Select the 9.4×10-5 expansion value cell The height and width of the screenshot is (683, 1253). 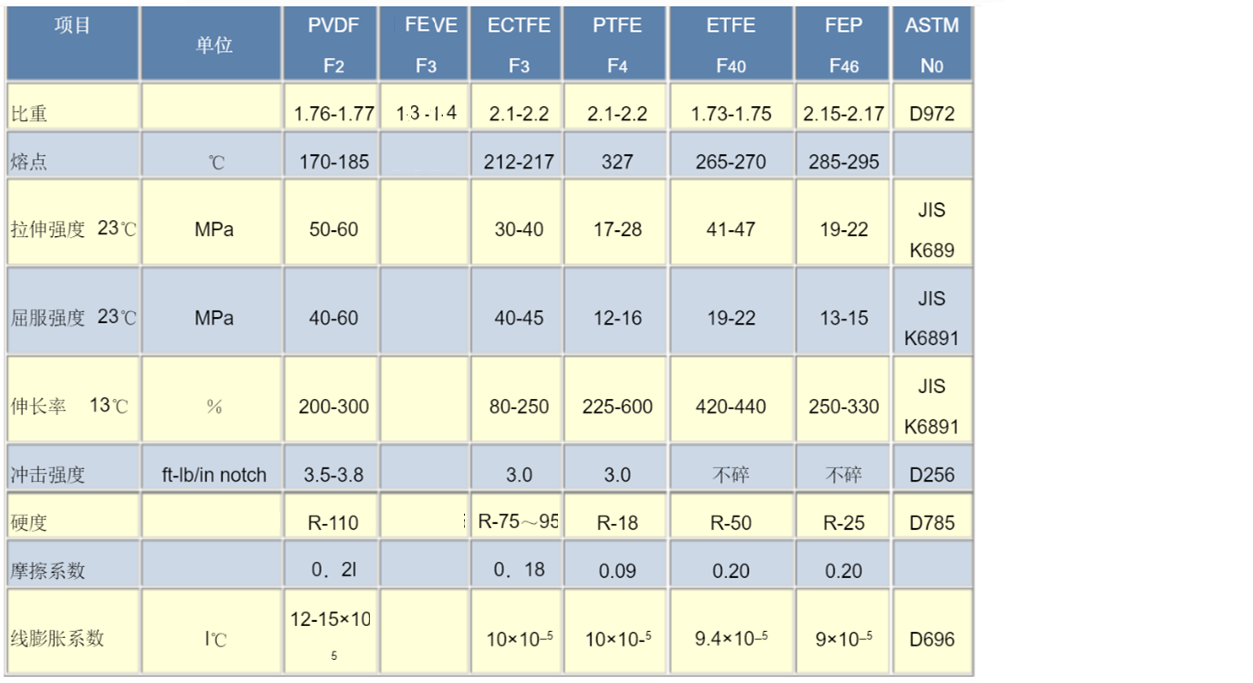pyautogui.click(x=731, y=638)
